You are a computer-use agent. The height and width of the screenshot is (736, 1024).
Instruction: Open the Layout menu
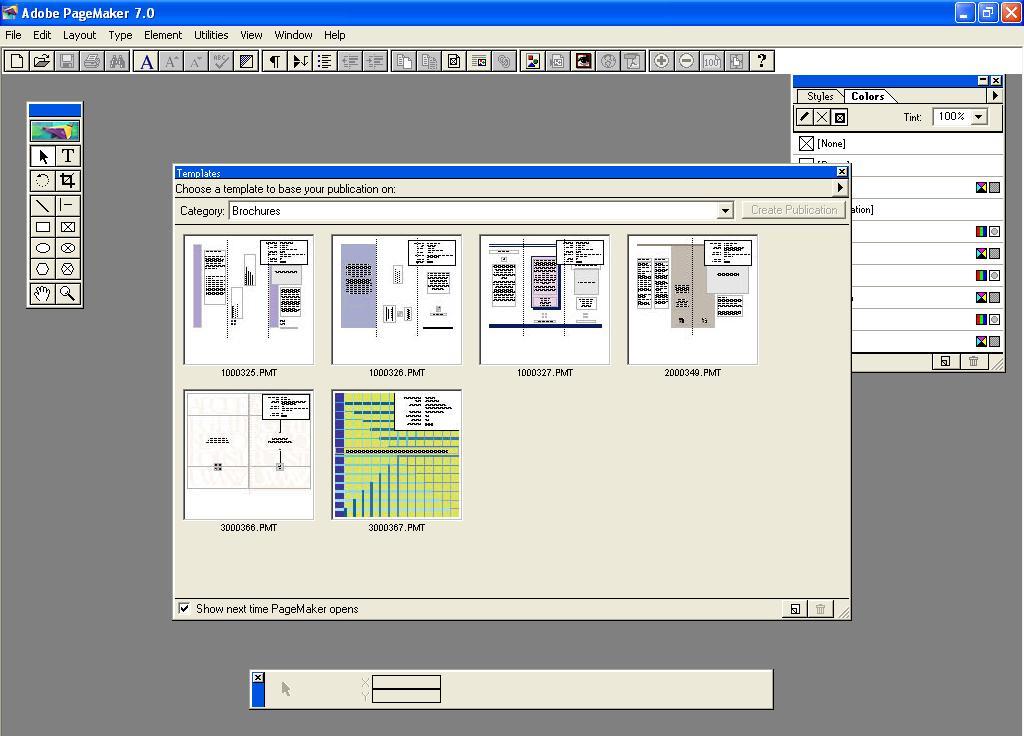click(79, 35)
